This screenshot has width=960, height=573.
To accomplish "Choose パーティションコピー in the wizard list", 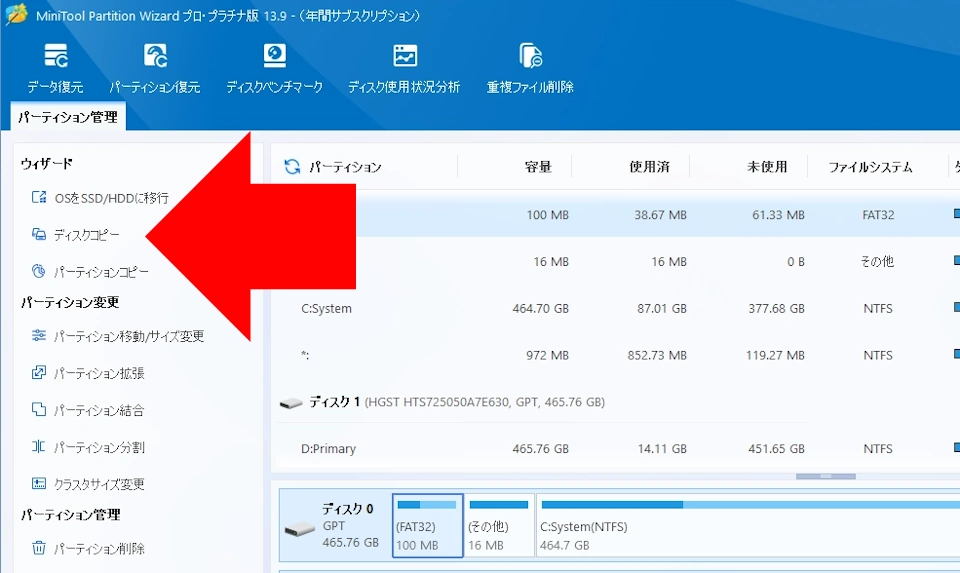I will [101, 272].
